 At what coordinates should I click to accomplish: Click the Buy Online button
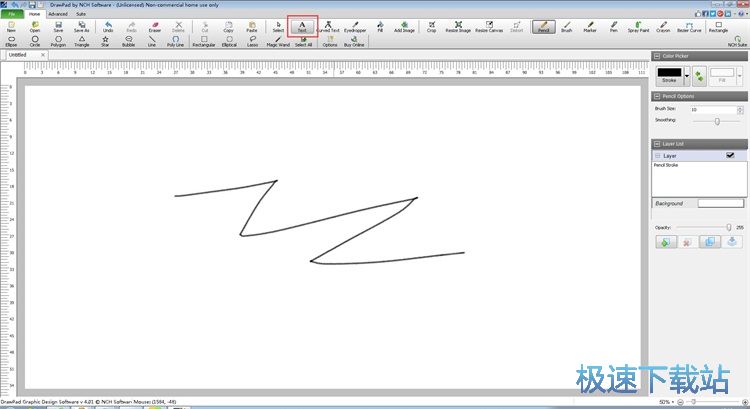click(355, 40)
